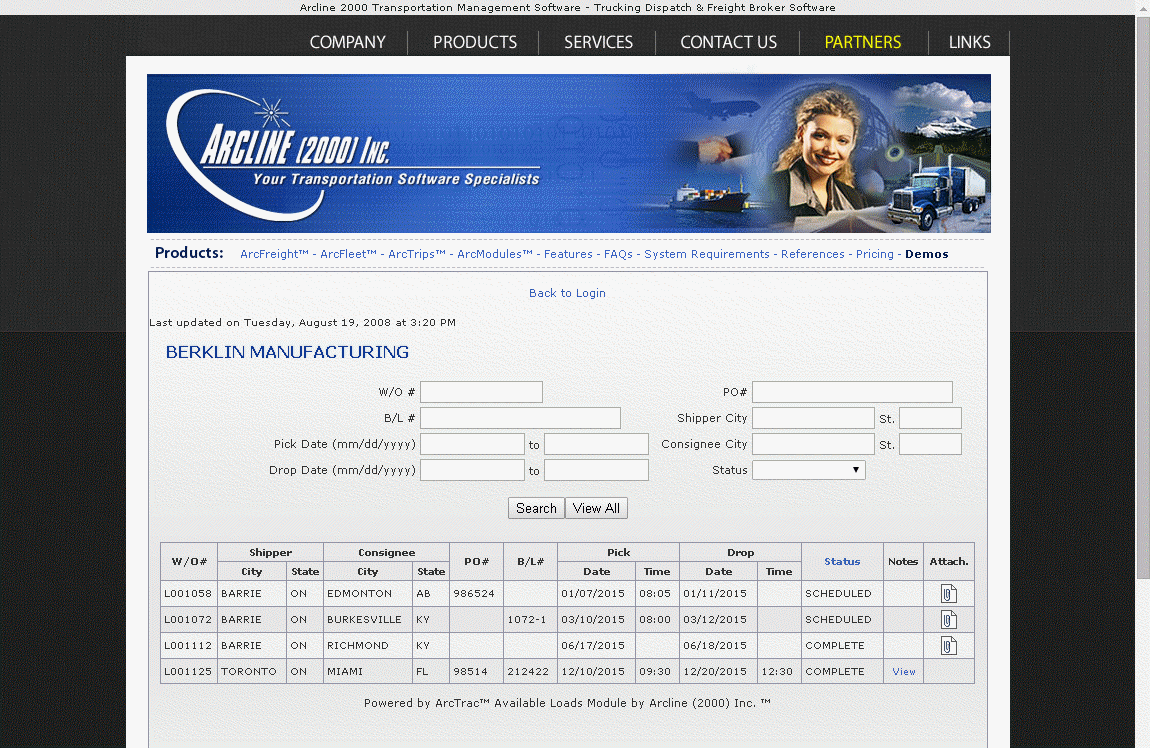Select PO number 98514 cell
Image resolution: width=1150 pixels, height=748 pixels.
click(x=476, y=671)
